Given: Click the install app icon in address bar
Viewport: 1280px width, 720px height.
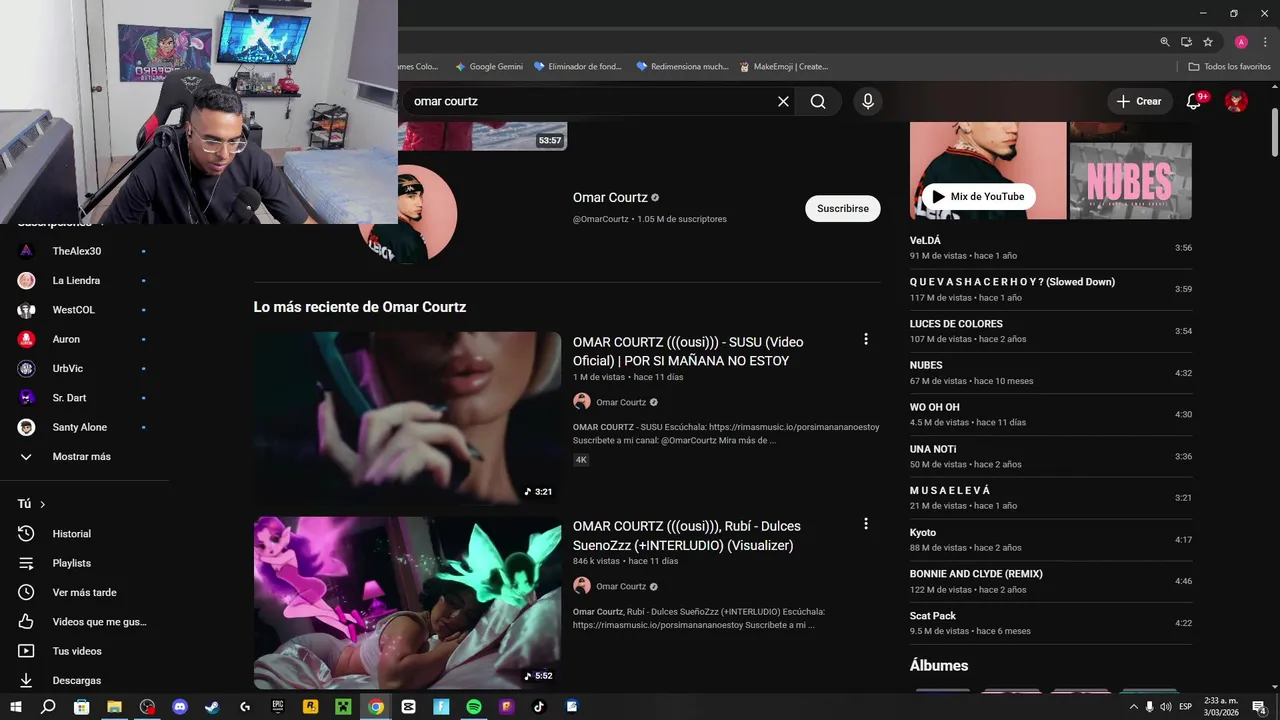Looking at the screenshot, I should [x=1186, y=42].
